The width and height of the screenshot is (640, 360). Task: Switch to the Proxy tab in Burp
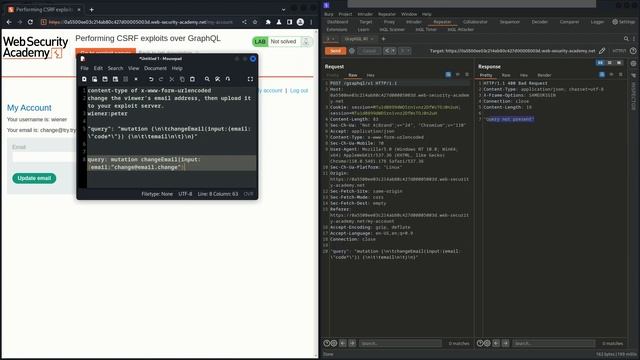coord(389,22)
